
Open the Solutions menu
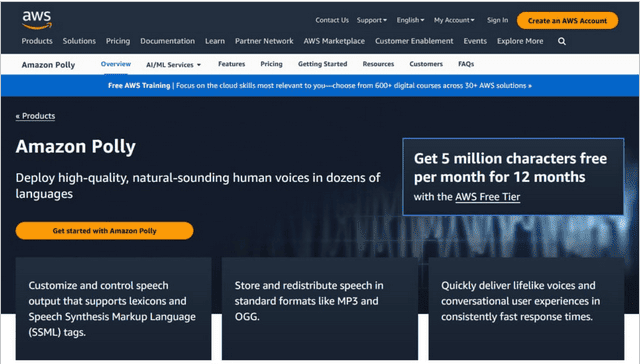click(x=79, y=41)
